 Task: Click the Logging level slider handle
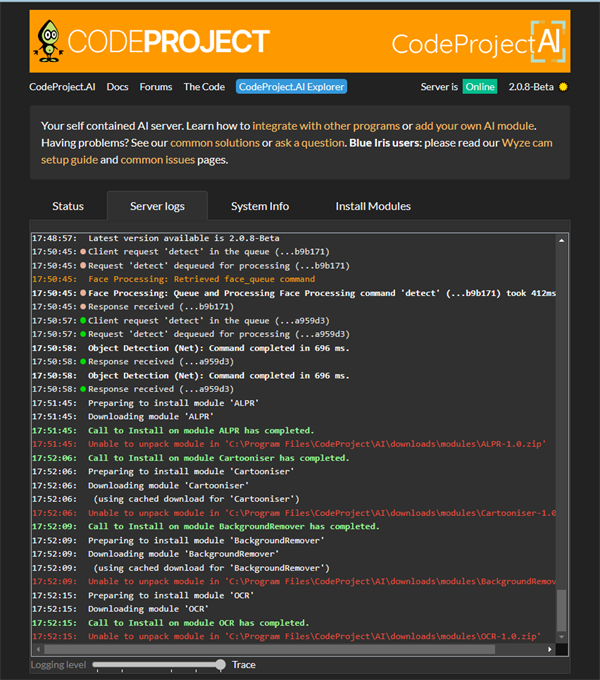[x=220, y=664]
